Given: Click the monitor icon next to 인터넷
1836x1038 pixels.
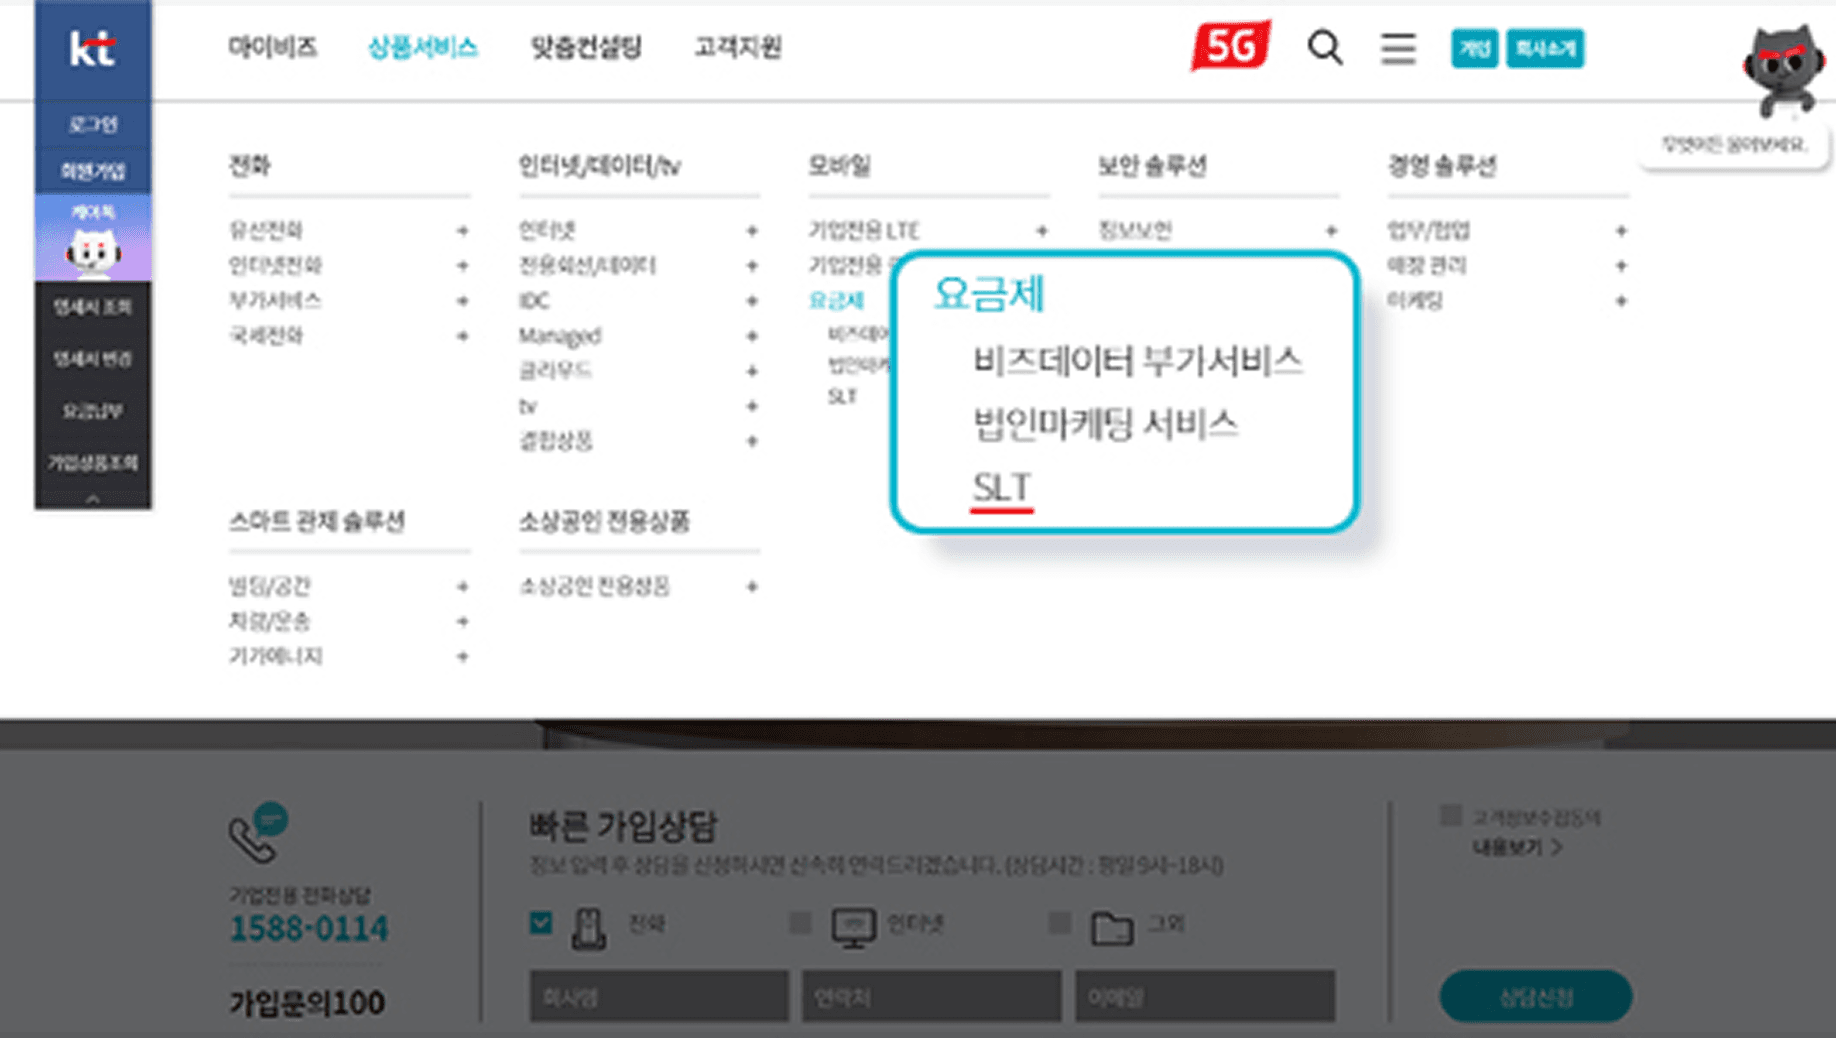Looking at the screenshot, I should coord(853,927).
